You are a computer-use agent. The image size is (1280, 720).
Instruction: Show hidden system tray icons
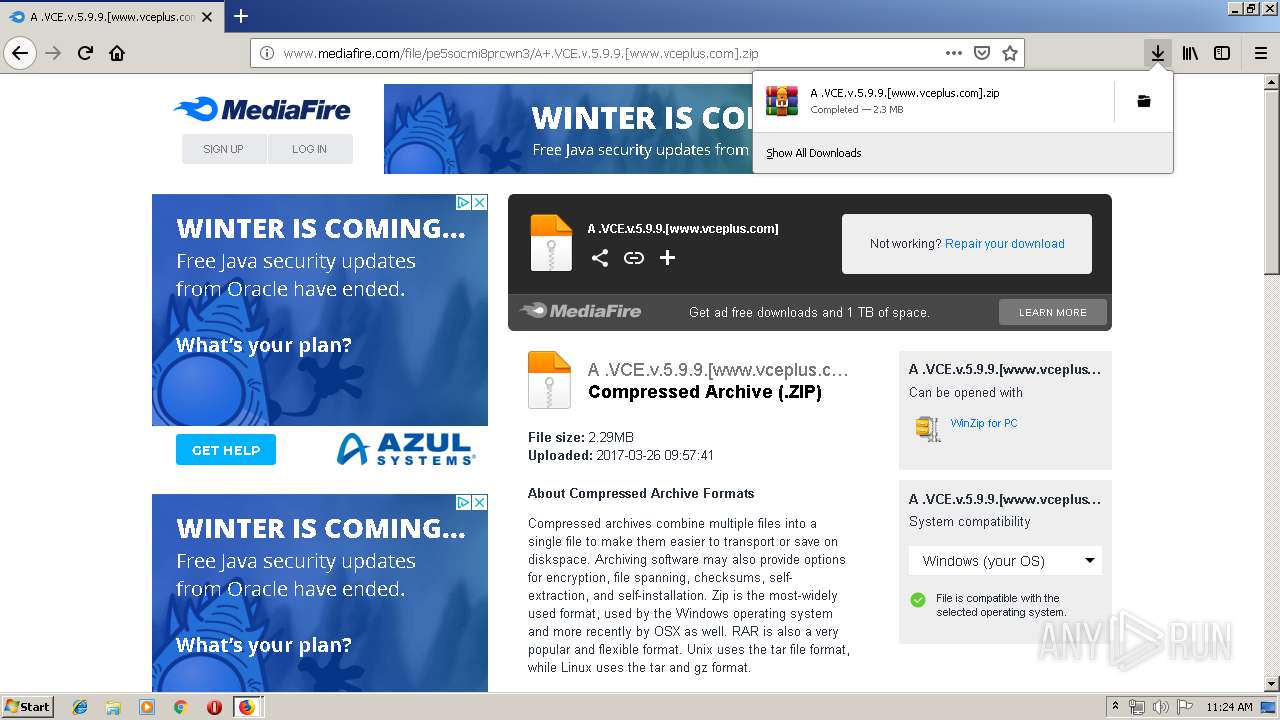pos(1116,707)
